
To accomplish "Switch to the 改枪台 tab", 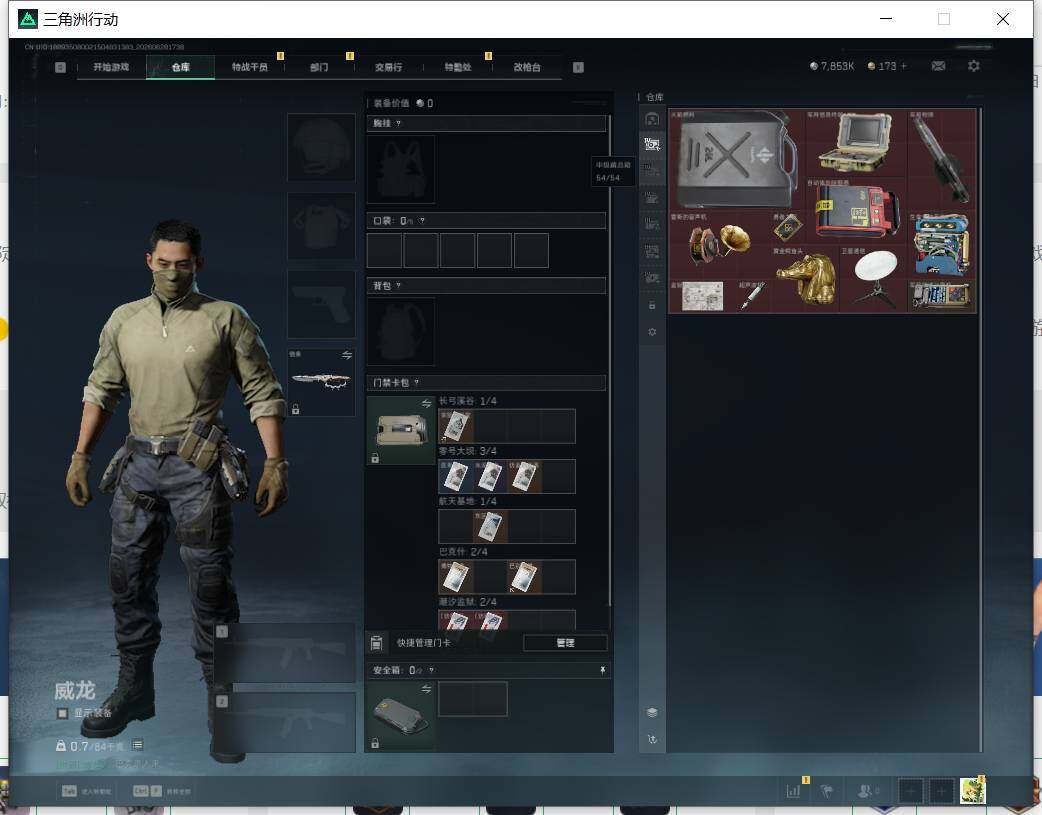I will coord(526,67).
